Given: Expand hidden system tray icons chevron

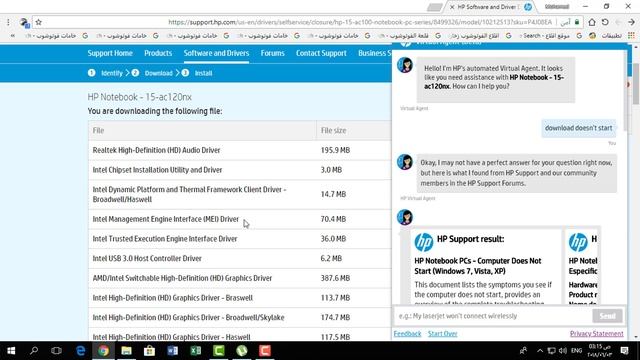Looking at the screenshot, I should pos(540,351).
